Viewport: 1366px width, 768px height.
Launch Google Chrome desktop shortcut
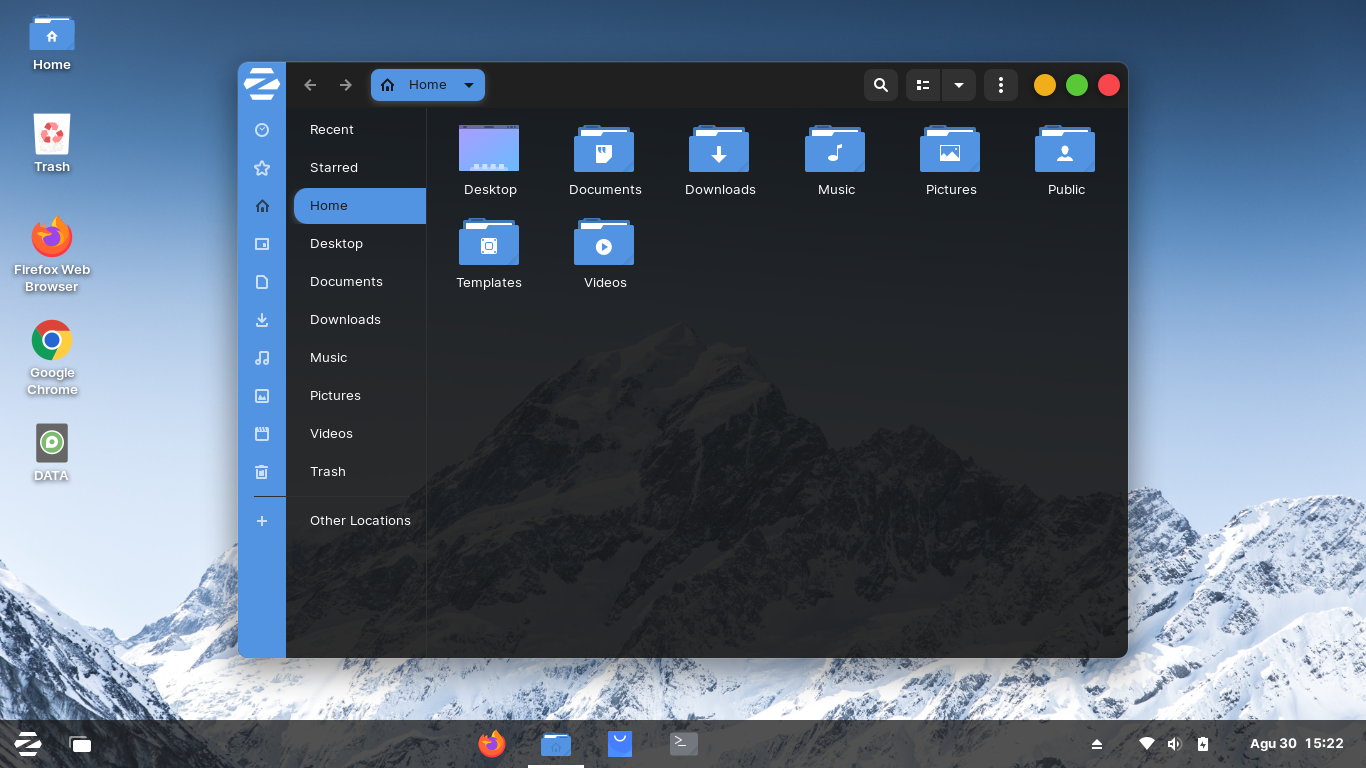tap(52, 358)
